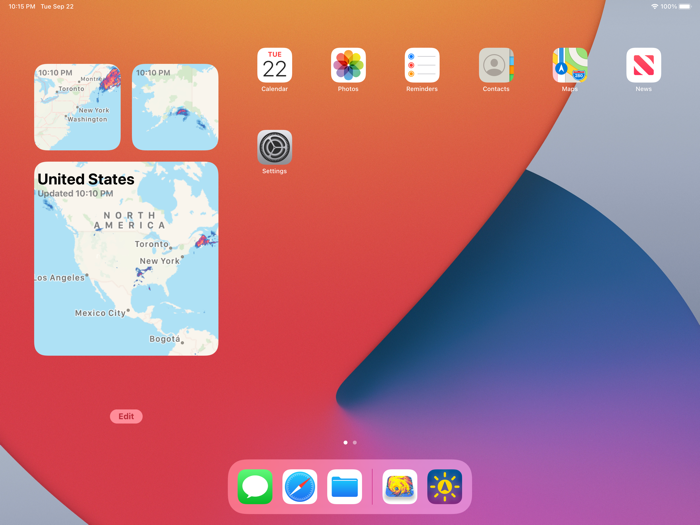Screen dimensions: 700x525
Task: Tap the "Updated 10:10 PM" text in the widget
Action: coord(75,193)
